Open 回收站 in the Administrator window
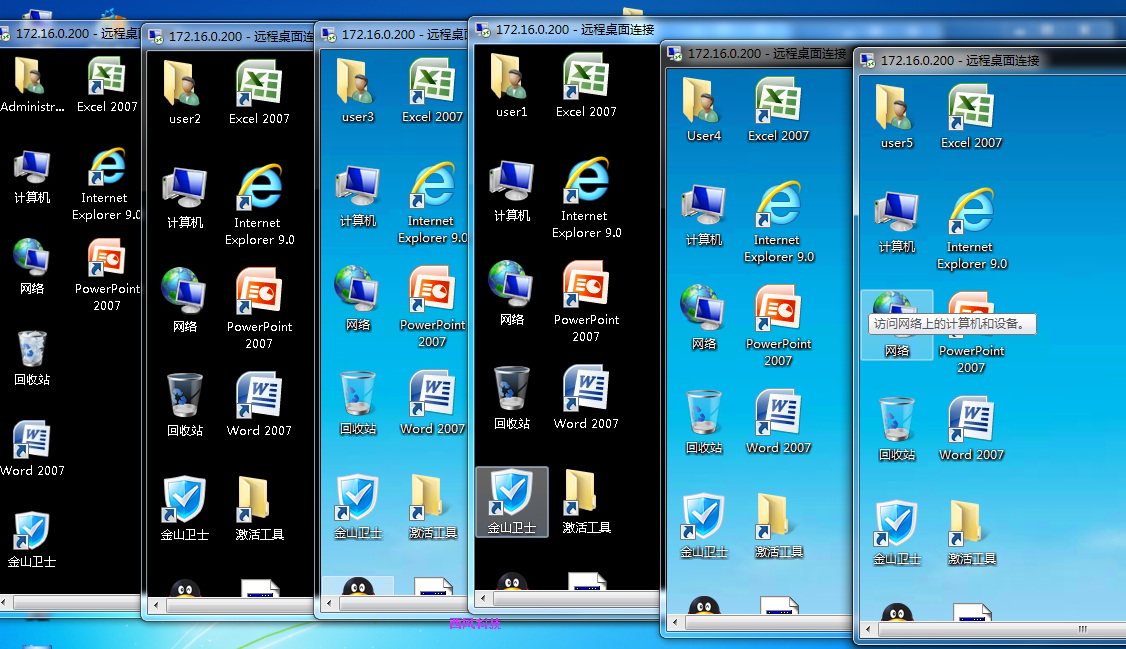This screenshot has height=649, width=1126. point(32,358)
